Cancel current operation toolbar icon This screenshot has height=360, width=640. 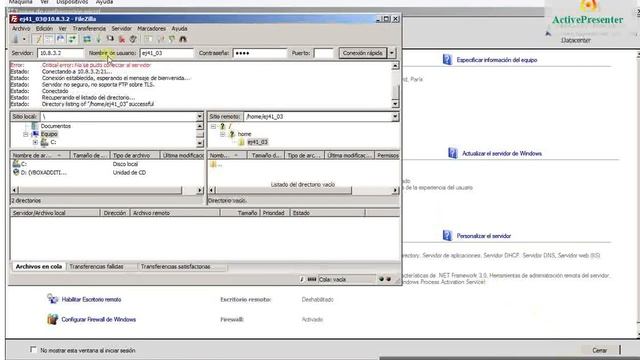click(110, 39)
